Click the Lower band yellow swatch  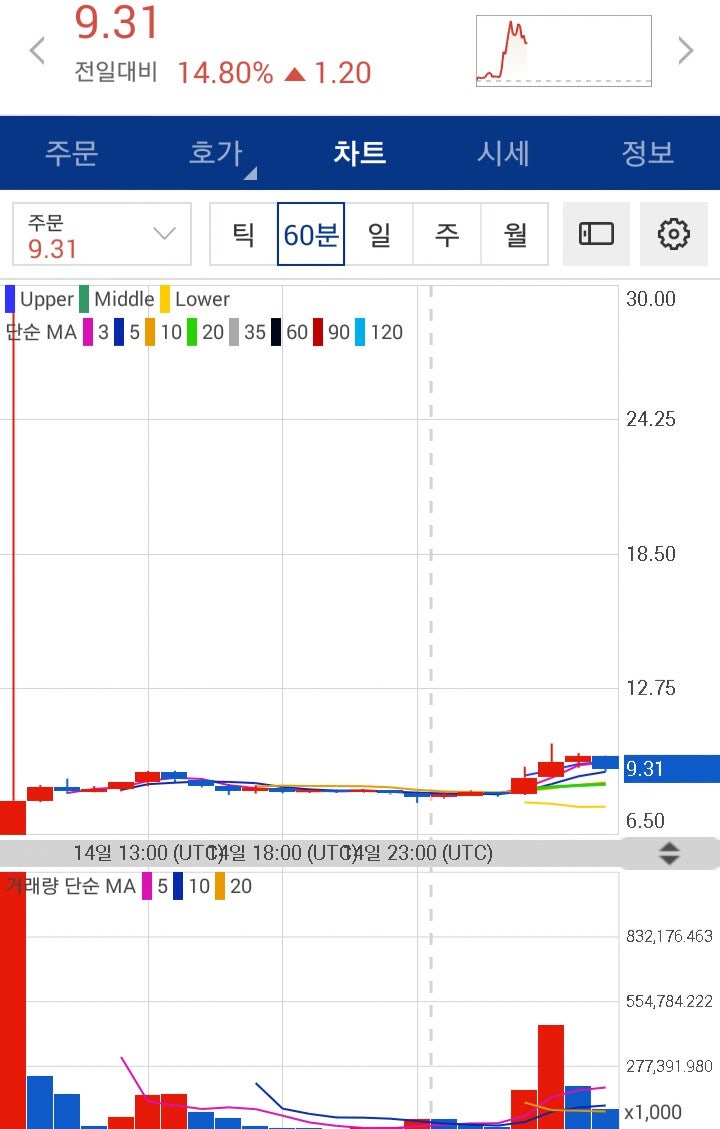pyautogui.click(x=165, y=299)
